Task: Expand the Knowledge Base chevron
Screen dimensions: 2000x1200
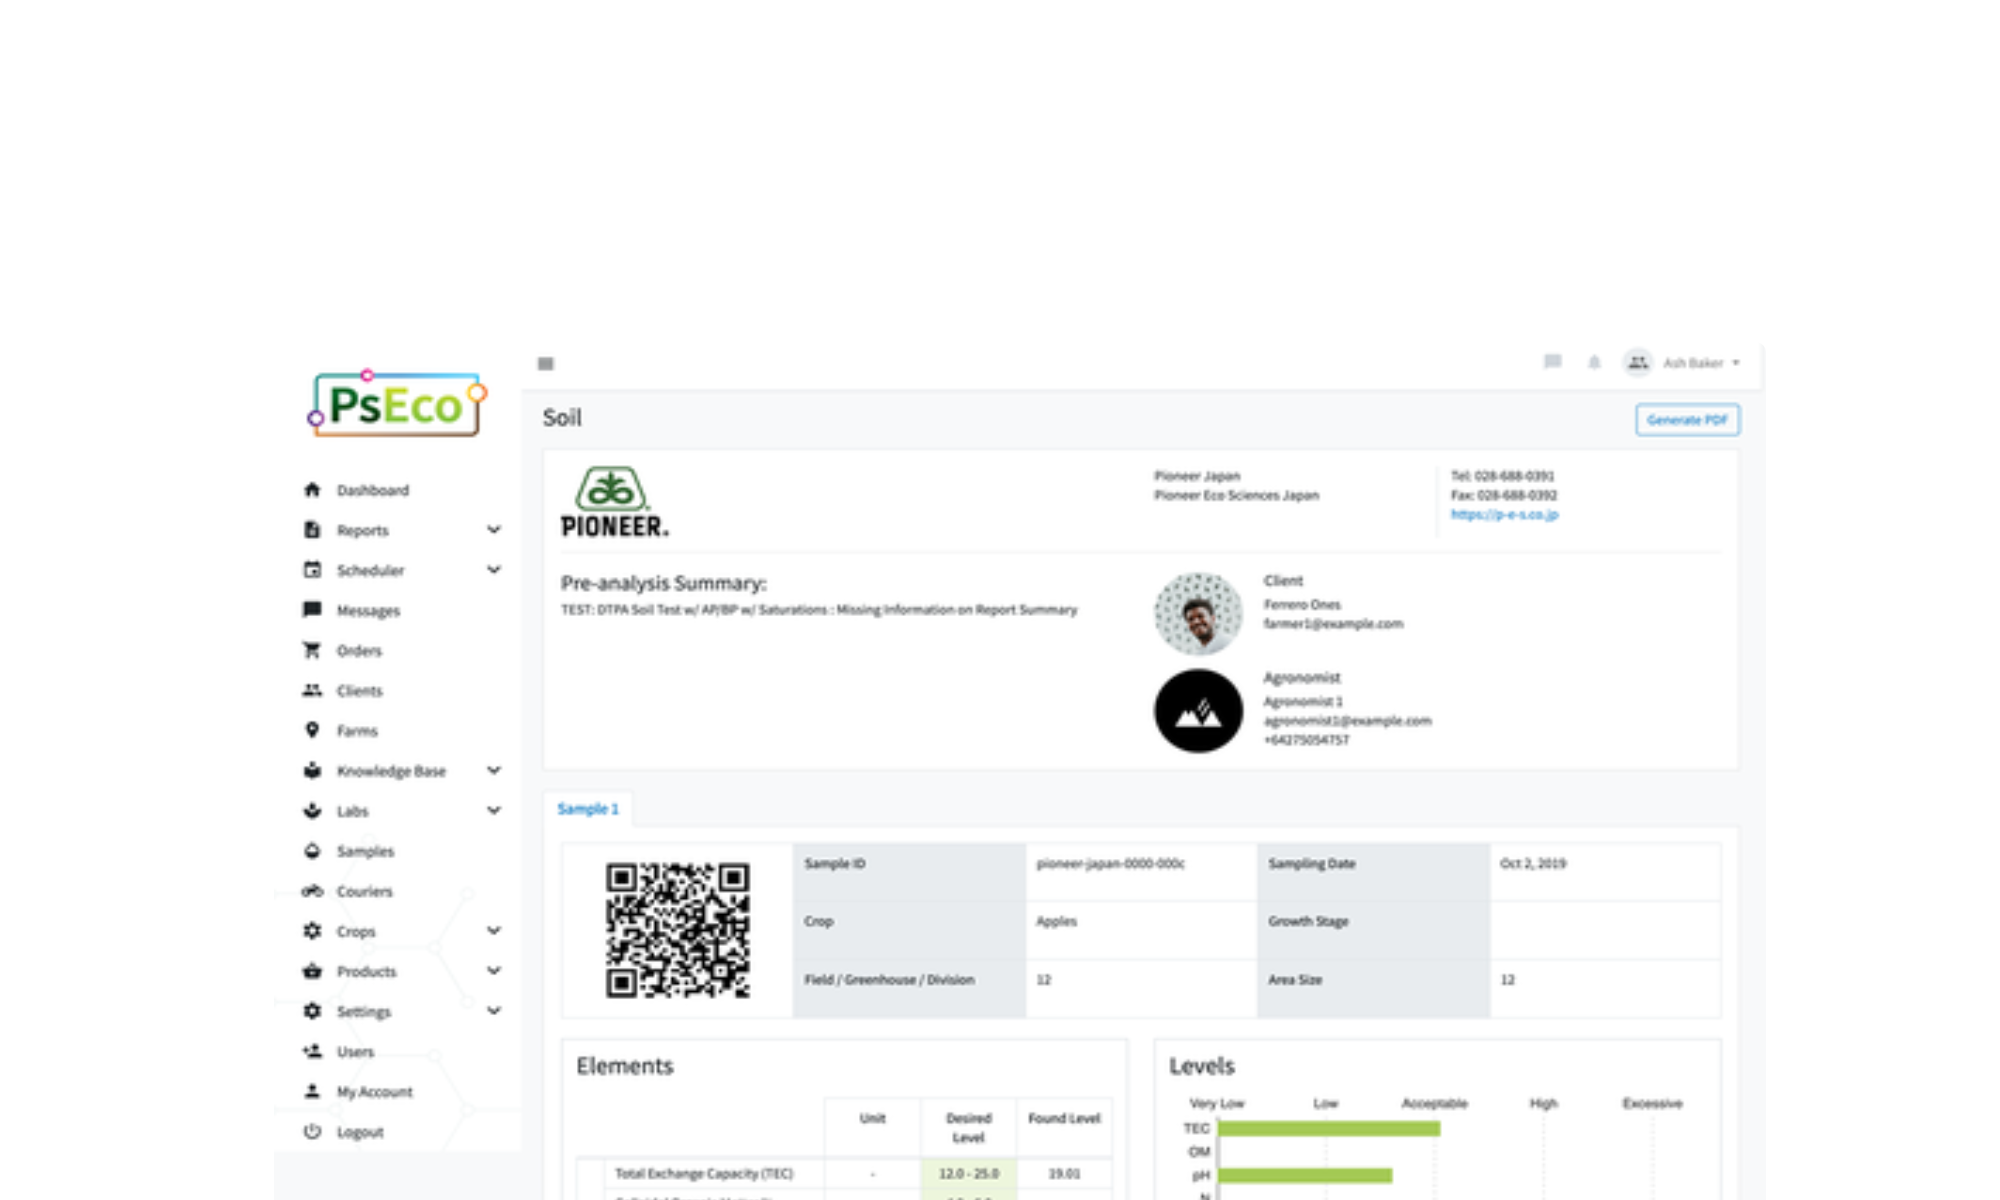Action: click(x=494, y=771)
